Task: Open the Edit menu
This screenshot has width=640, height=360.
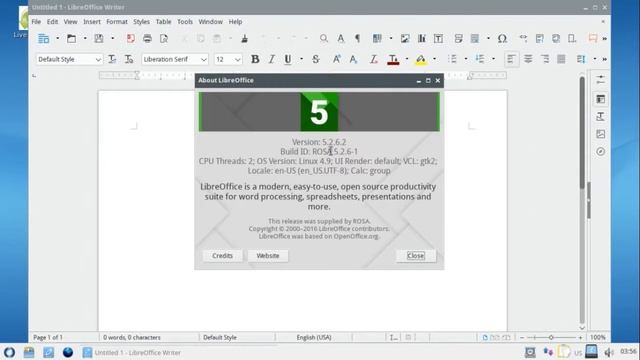Action: 52,22
